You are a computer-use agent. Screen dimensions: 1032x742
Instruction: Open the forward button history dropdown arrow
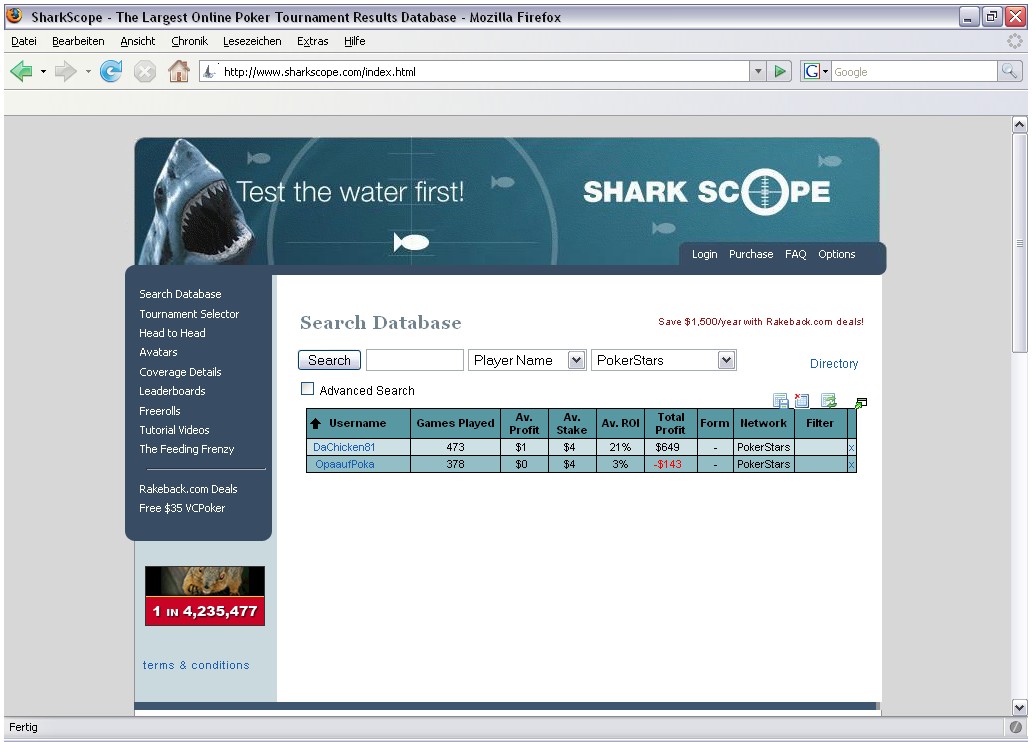(88, 71)
